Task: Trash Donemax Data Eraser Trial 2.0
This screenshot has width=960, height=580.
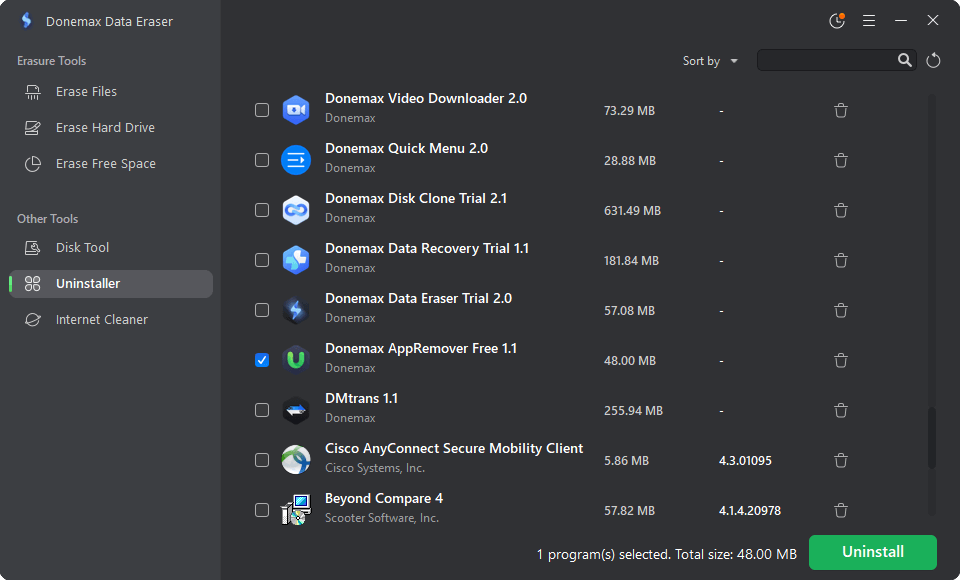Action: (x=841, y=311)
